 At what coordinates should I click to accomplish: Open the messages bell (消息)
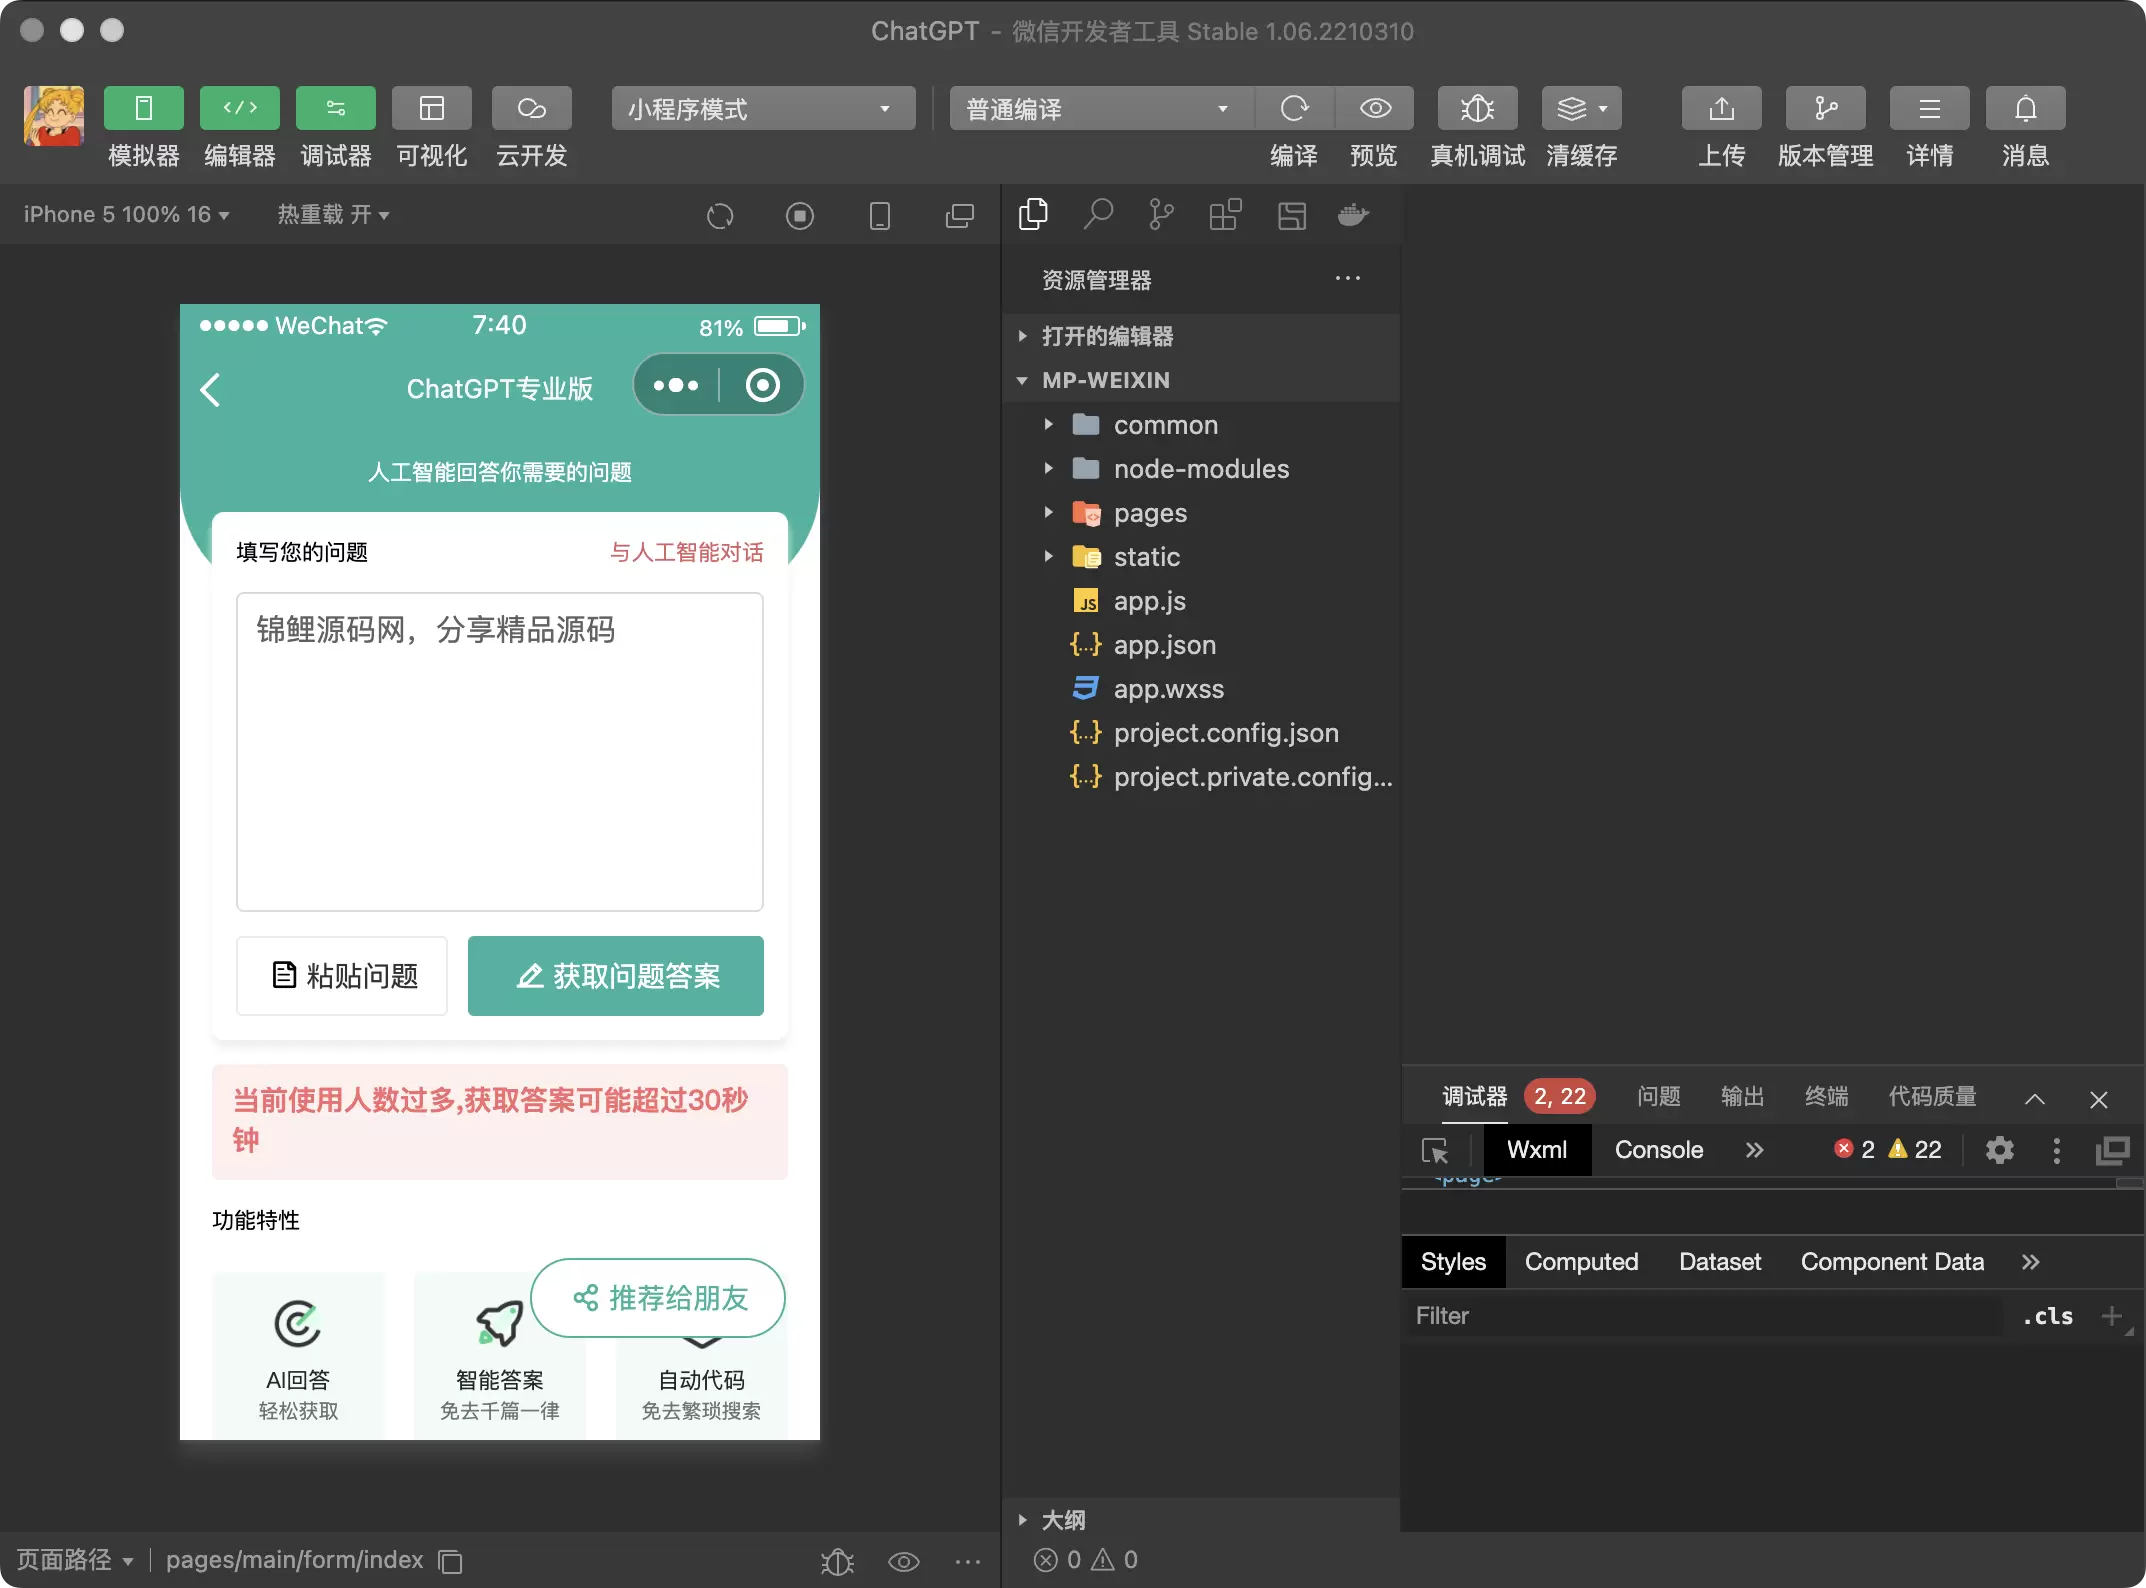pyautogui.click(x=2025, y=108)
